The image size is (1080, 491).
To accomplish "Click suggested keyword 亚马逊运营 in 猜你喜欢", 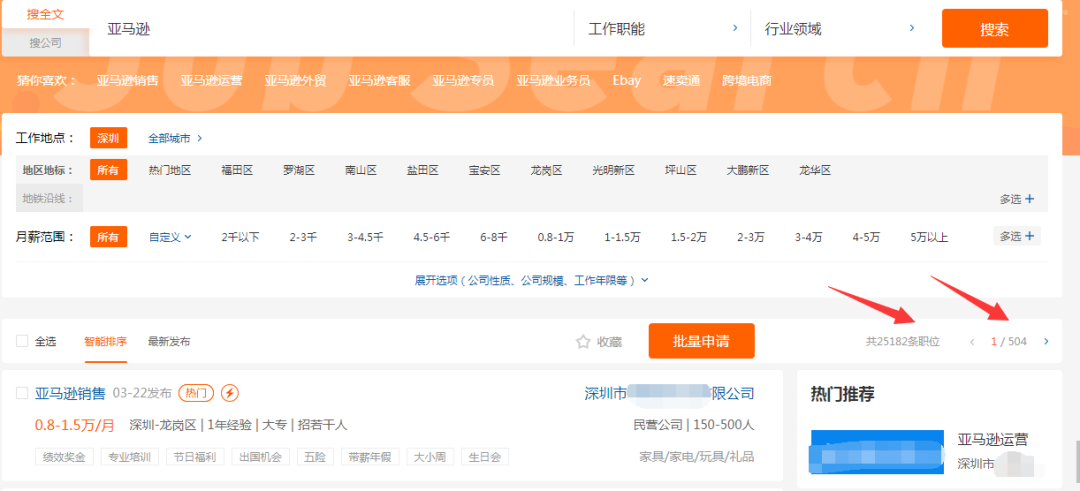I will (211, 81).
